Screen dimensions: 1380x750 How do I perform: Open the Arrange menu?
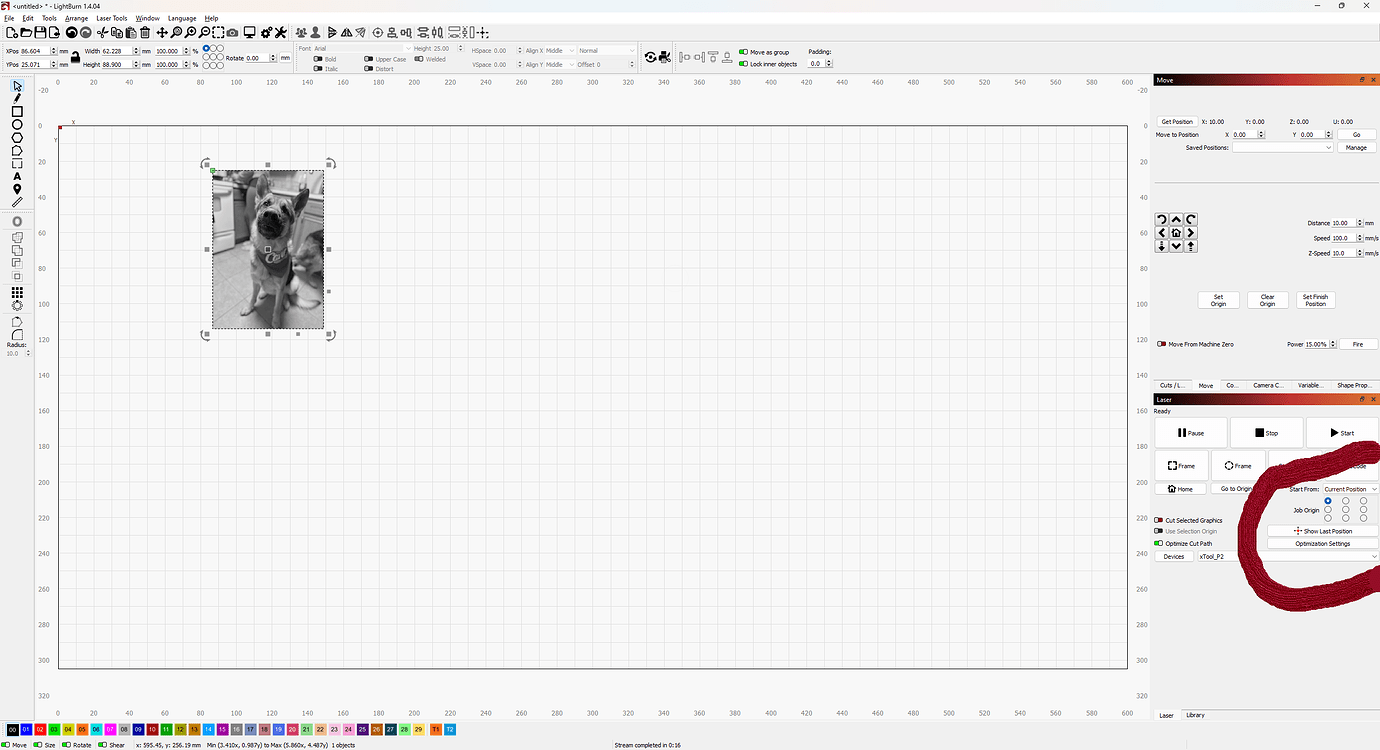point(76,18)
